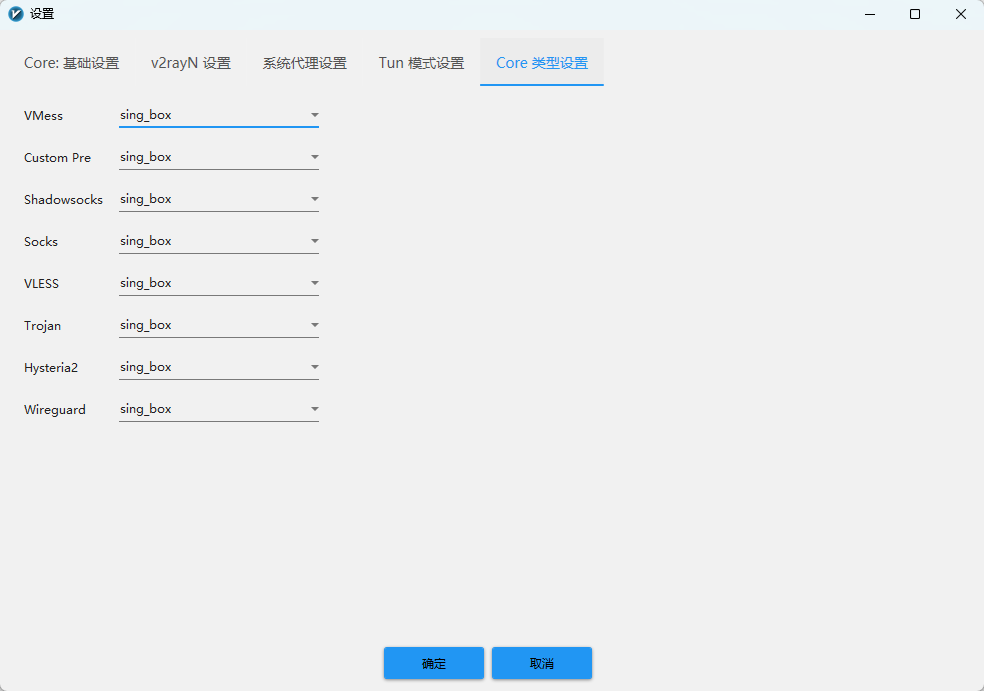Go to the Tun 模式设置 tab
This screenshot has width=984, height=691.
(421, 63)
